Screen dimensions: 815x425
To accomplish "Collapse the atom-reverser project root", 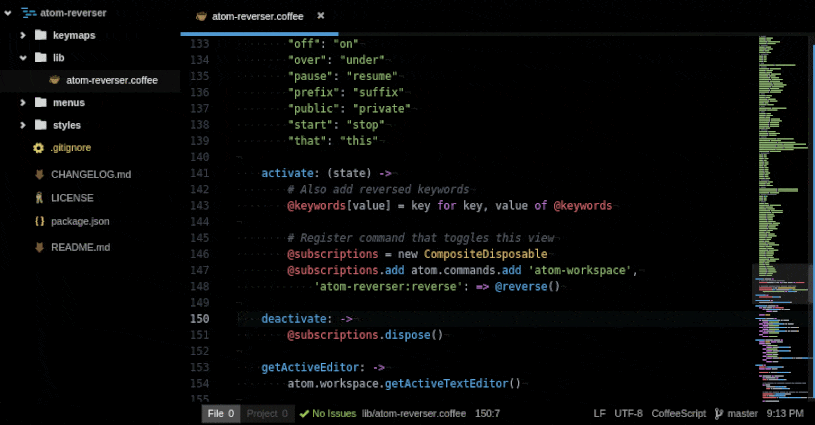I will (8, 13).
